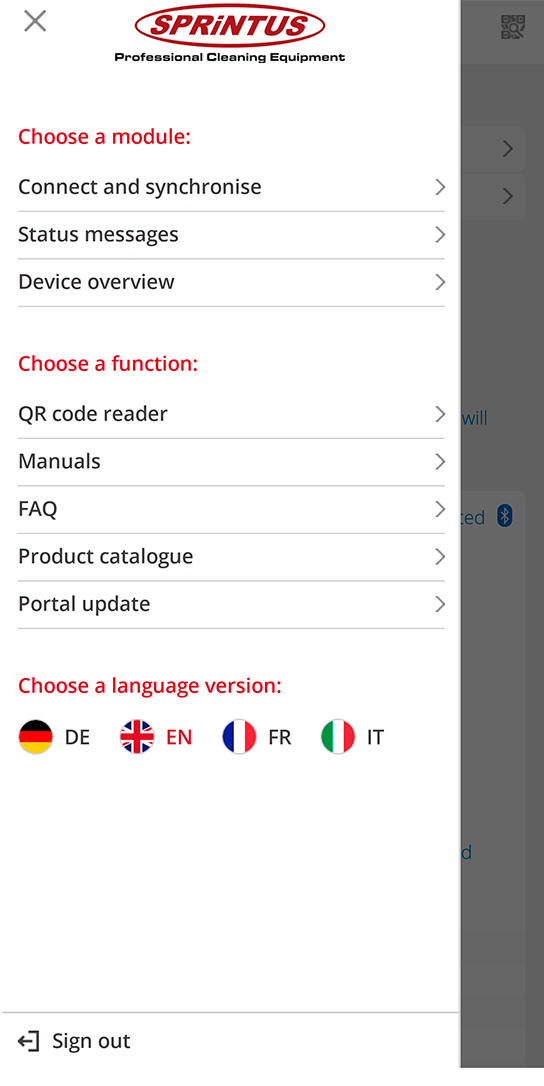The width and height of the screenshot is (544, 1086).
Task: Choose the French flag icon
Action: coord(239,737)
